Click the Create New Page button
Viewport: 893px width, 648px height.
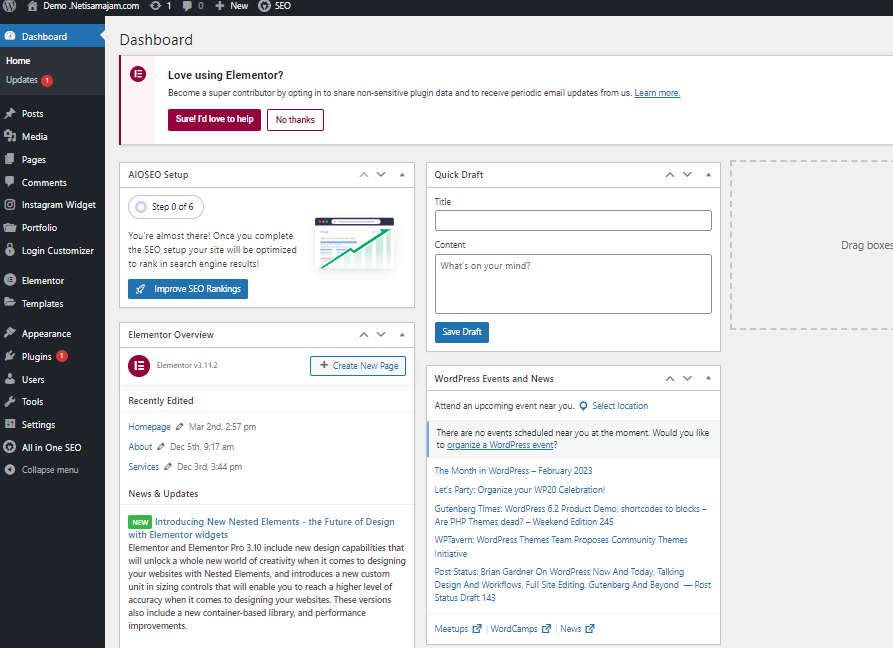[x=358, y=366]
